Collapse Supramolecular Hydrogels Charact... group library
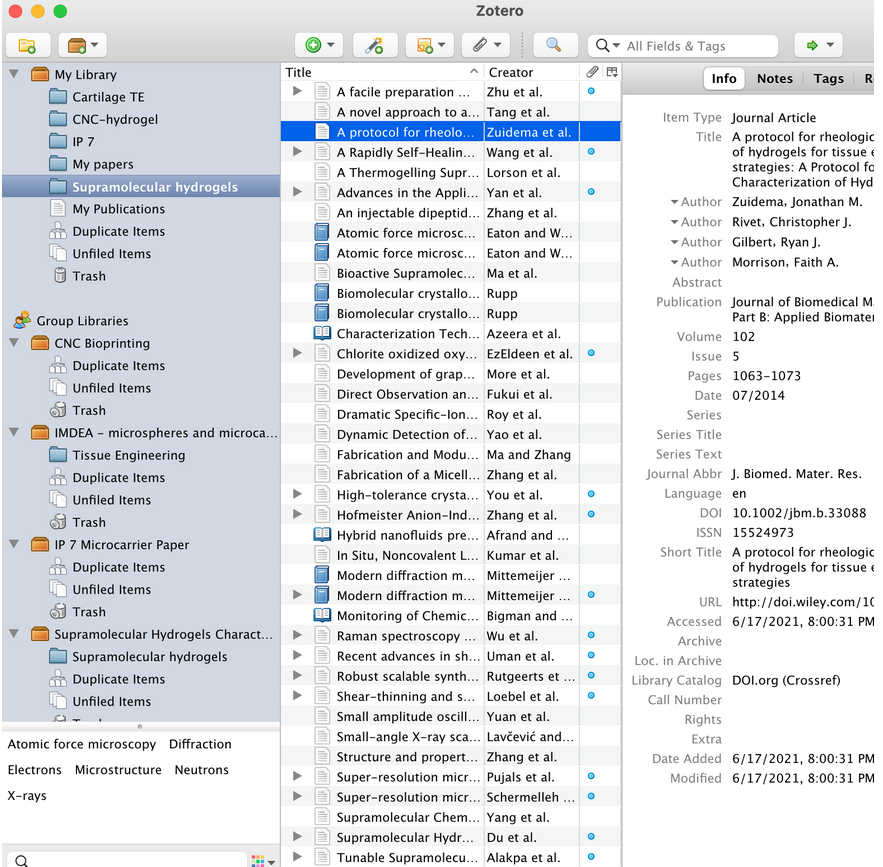 pos(15,634)
